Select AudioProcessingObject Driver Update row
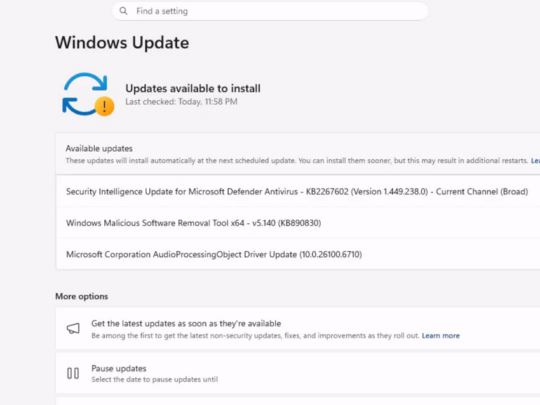Image resolution: width=540 pixels, height=405 pixels. click(x=298, y=254)
